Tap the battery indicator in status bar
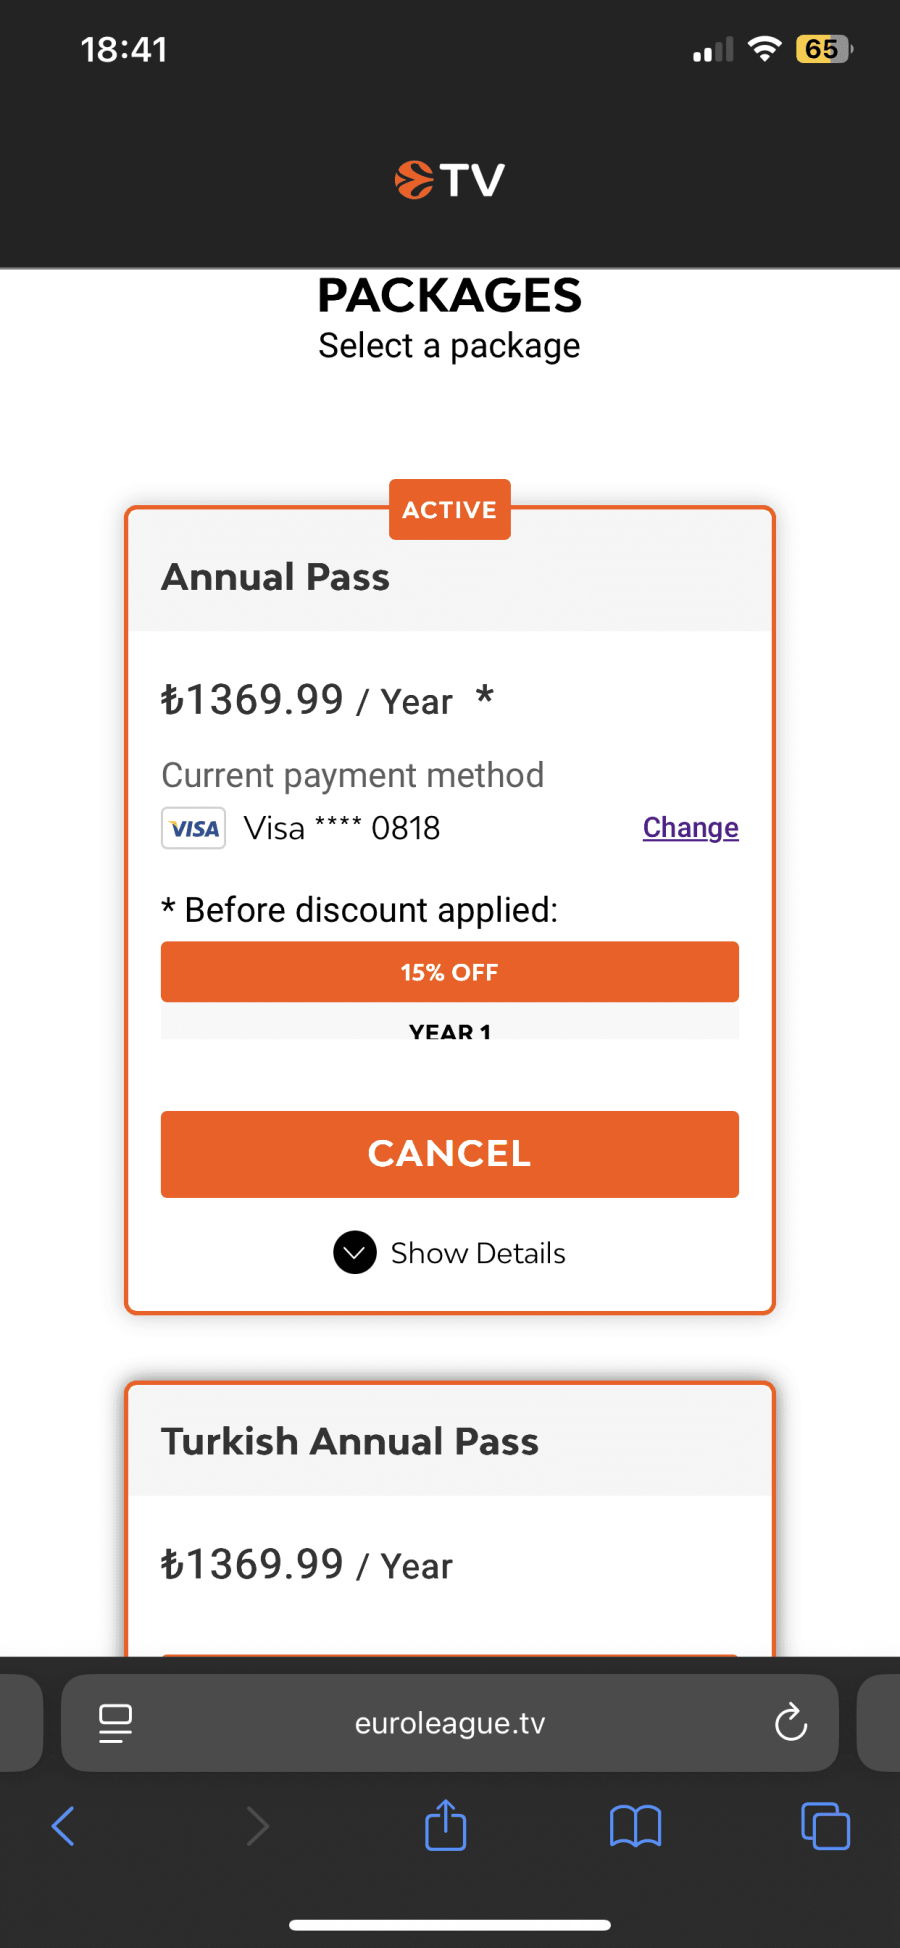The width and height of the screenshot is (900, 1948). (823, 49)
